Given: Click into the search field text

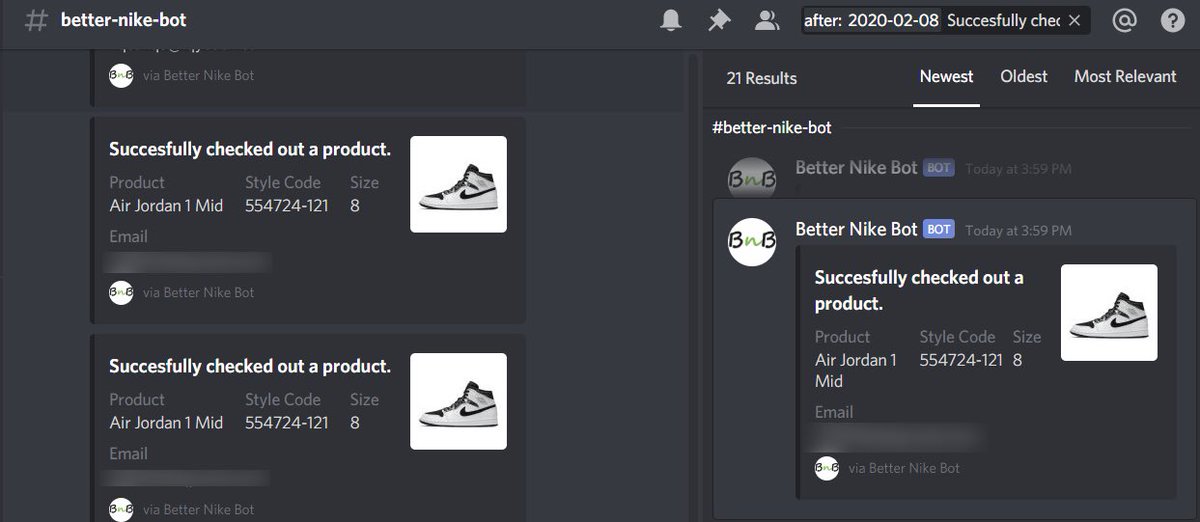Looking at the screenshot, I should tap(1003, 21).
